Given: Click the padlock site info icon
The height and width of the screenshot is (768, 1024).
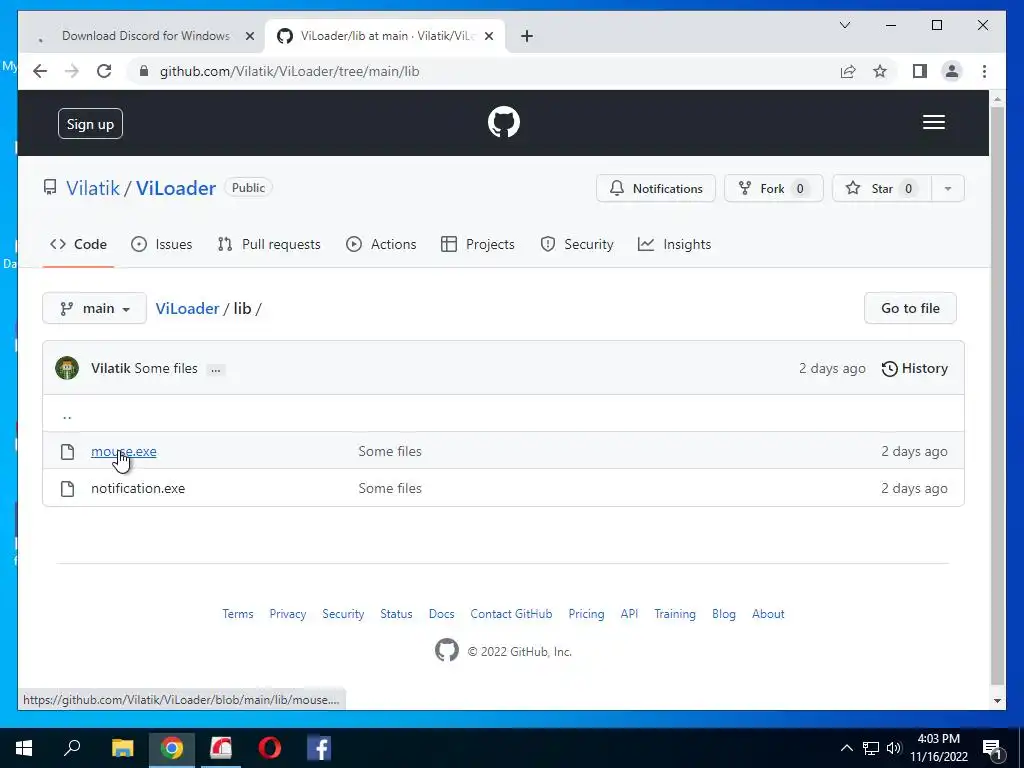Looking at the screenshot, I should [144, 71].
